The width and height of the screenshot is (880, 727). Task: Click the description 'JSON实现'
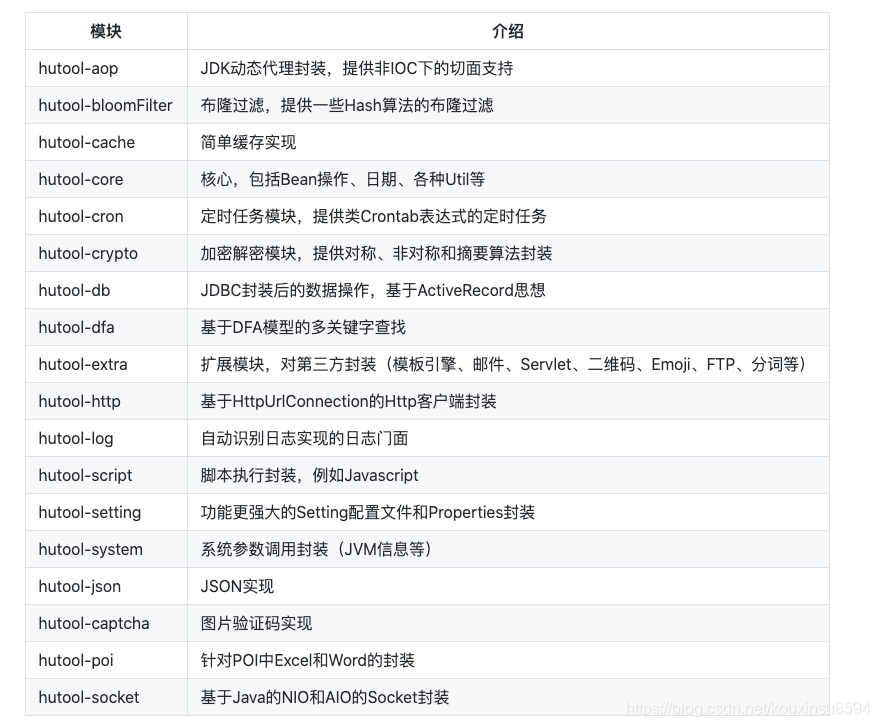(237, 587)
